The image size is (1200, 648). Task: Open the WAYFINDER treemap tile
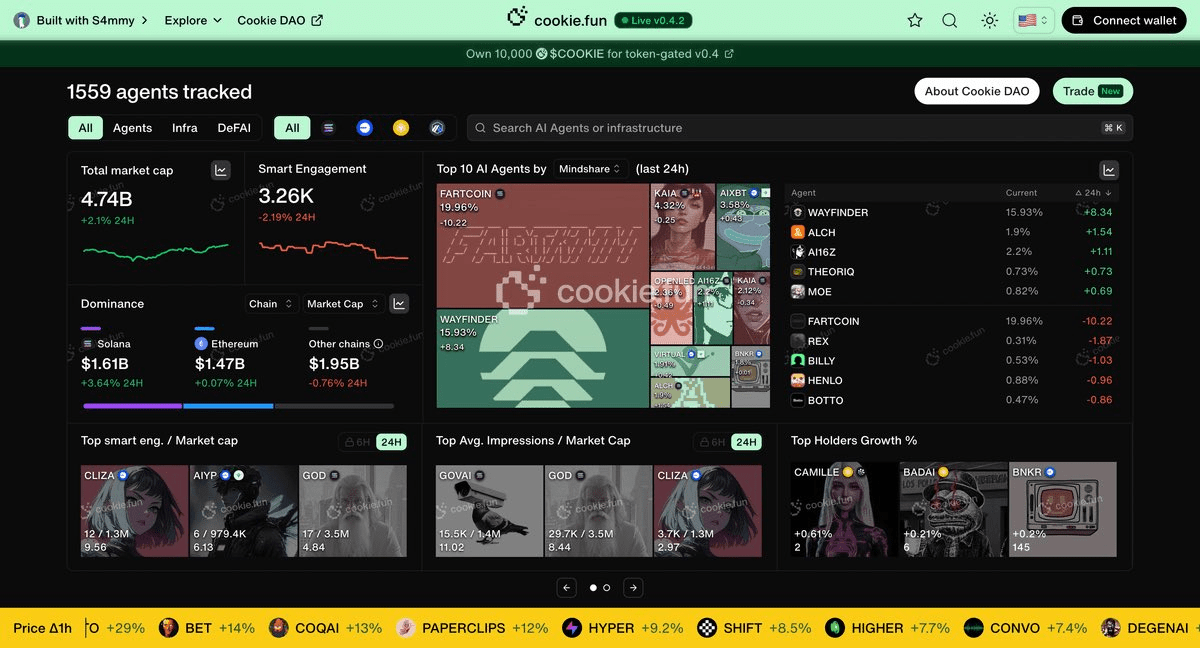click(542, 358)
